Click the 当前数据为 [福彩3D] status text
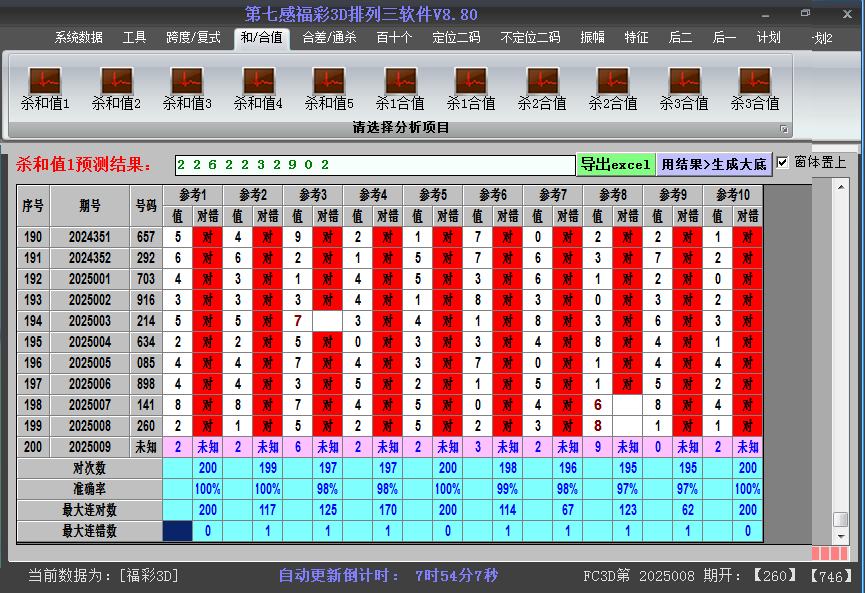The image size is (865, 593). point(103,575)
